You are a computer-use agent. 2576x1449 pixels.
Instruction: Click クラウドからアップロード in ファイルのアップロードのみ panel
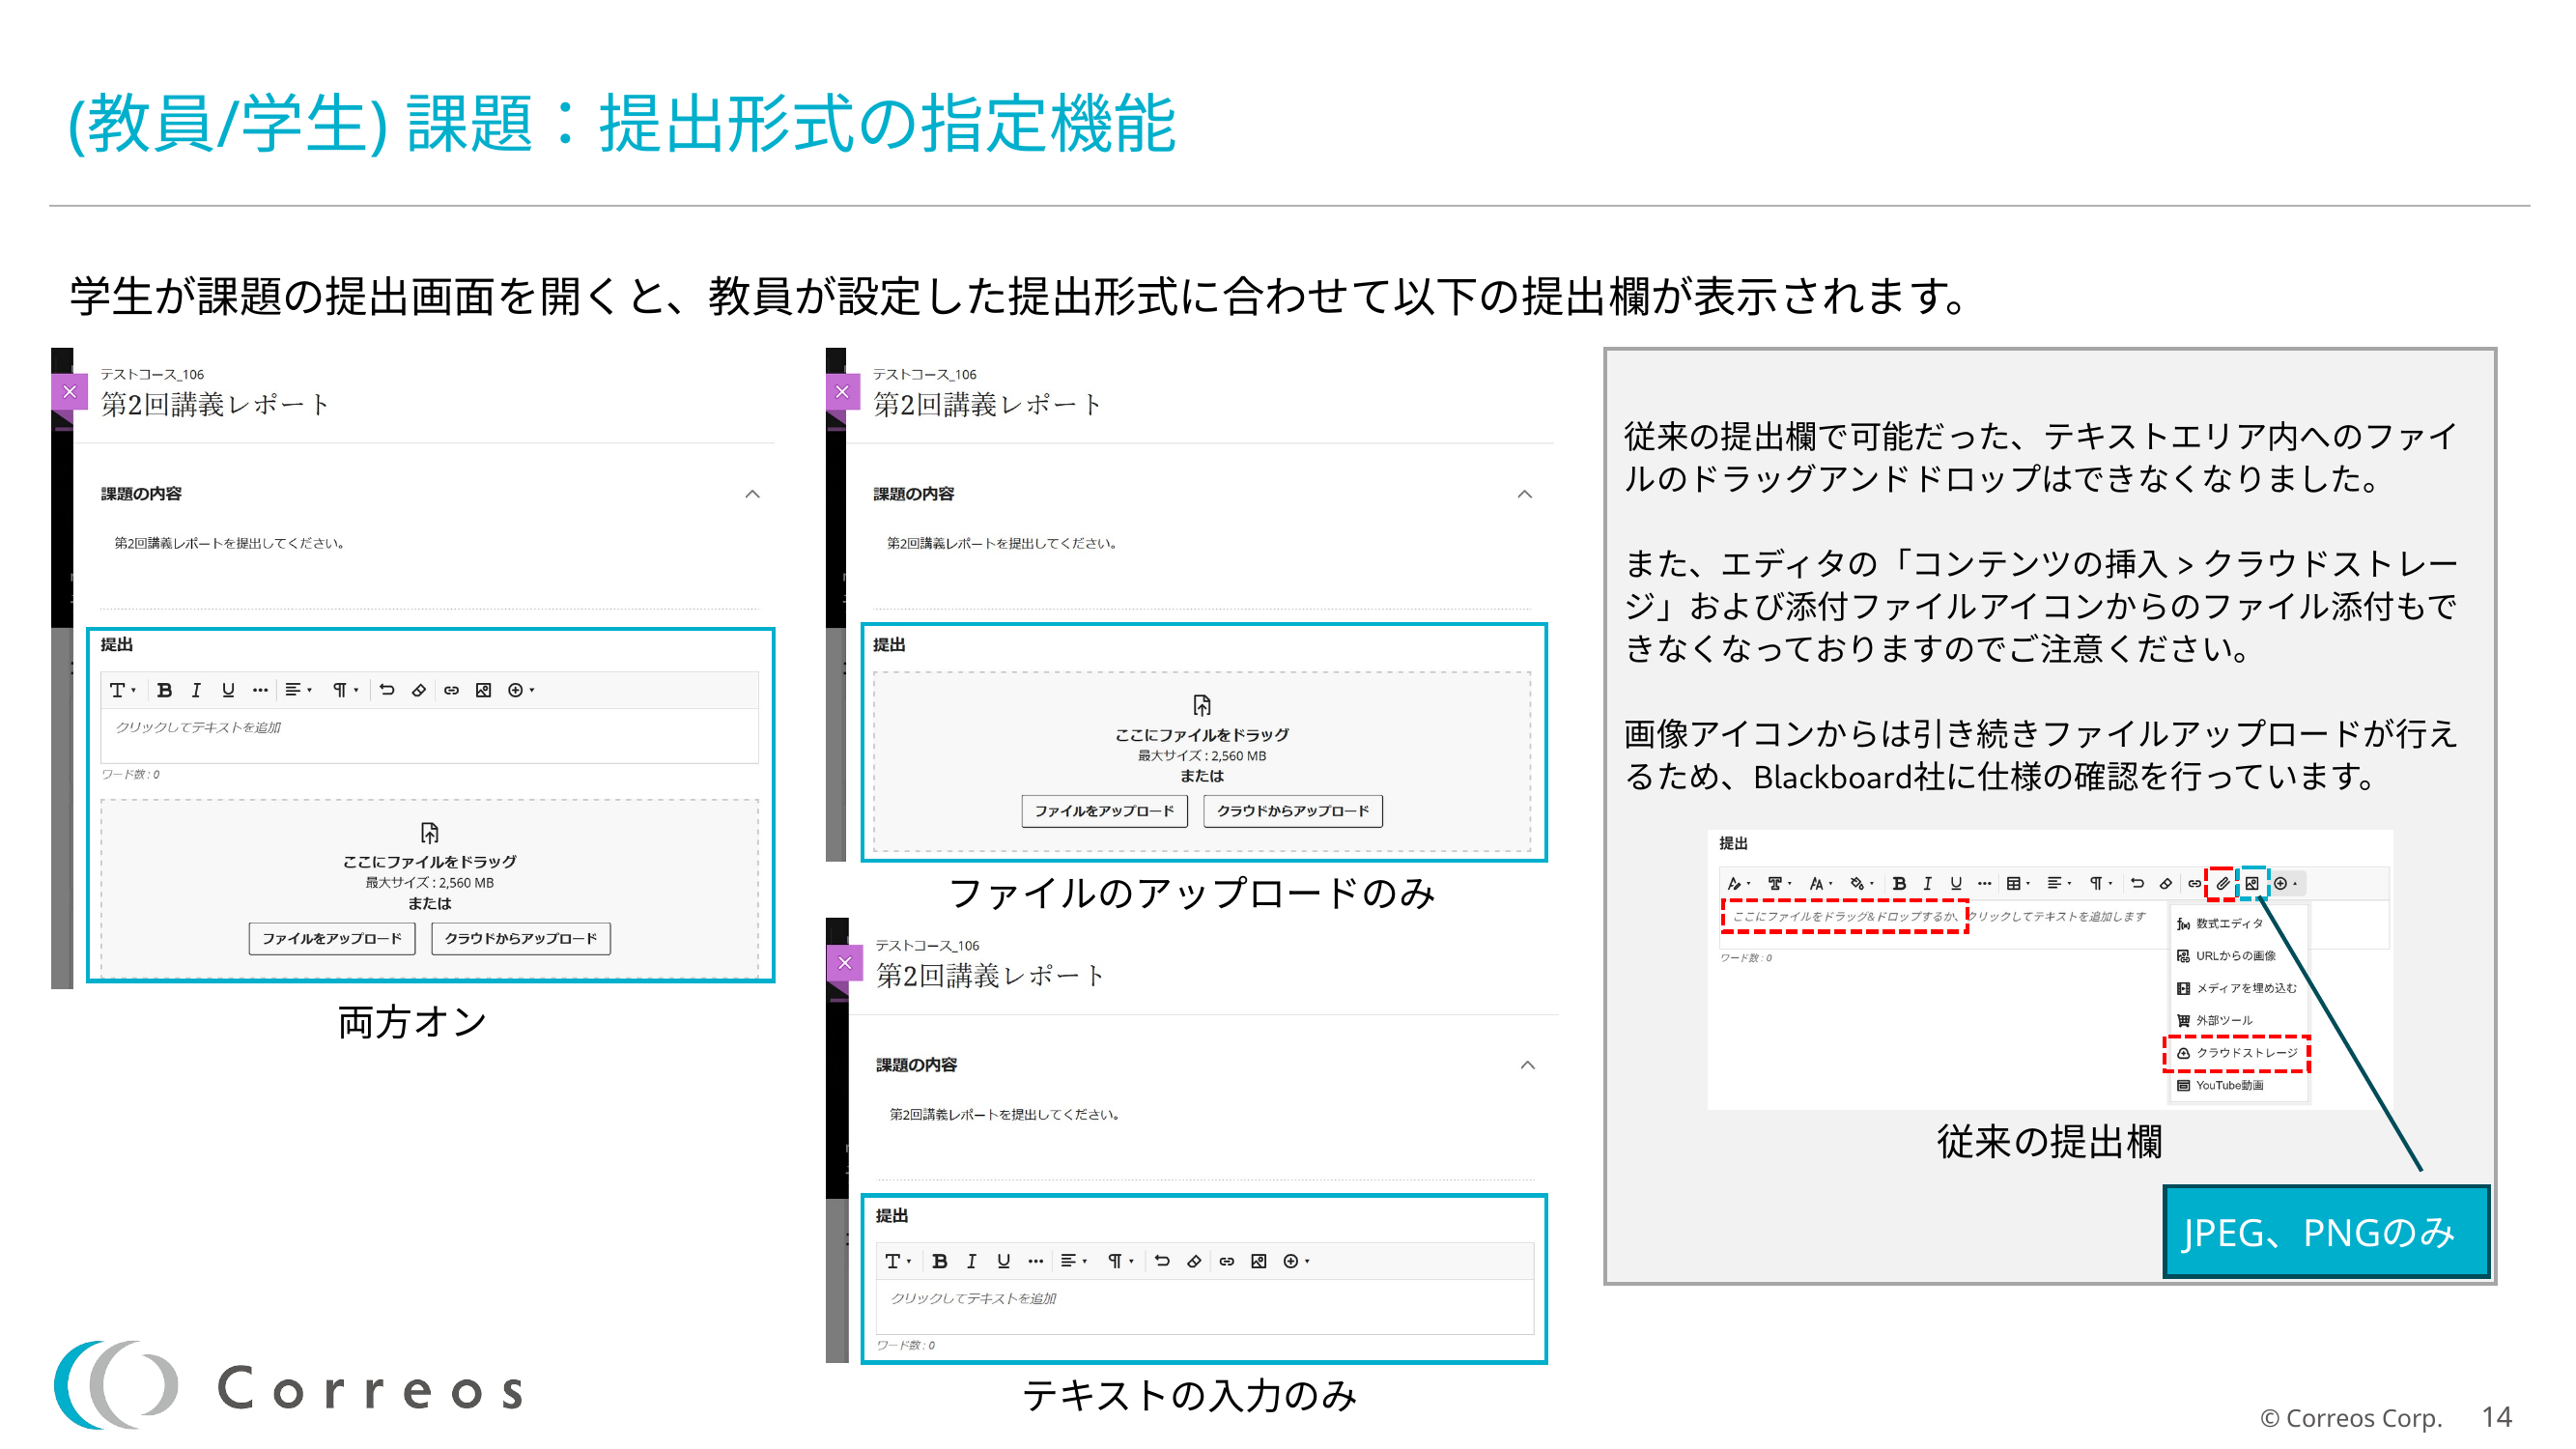[x=1292, y=811]
